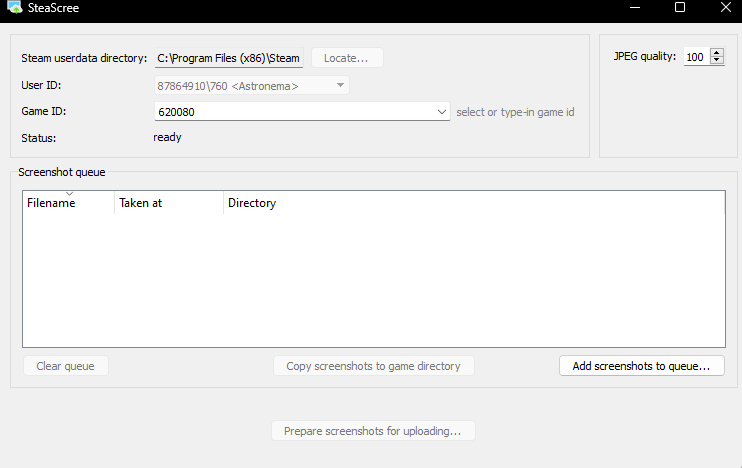
Task: Focus the Steam userdata directory field
Action: pos(228,58)
